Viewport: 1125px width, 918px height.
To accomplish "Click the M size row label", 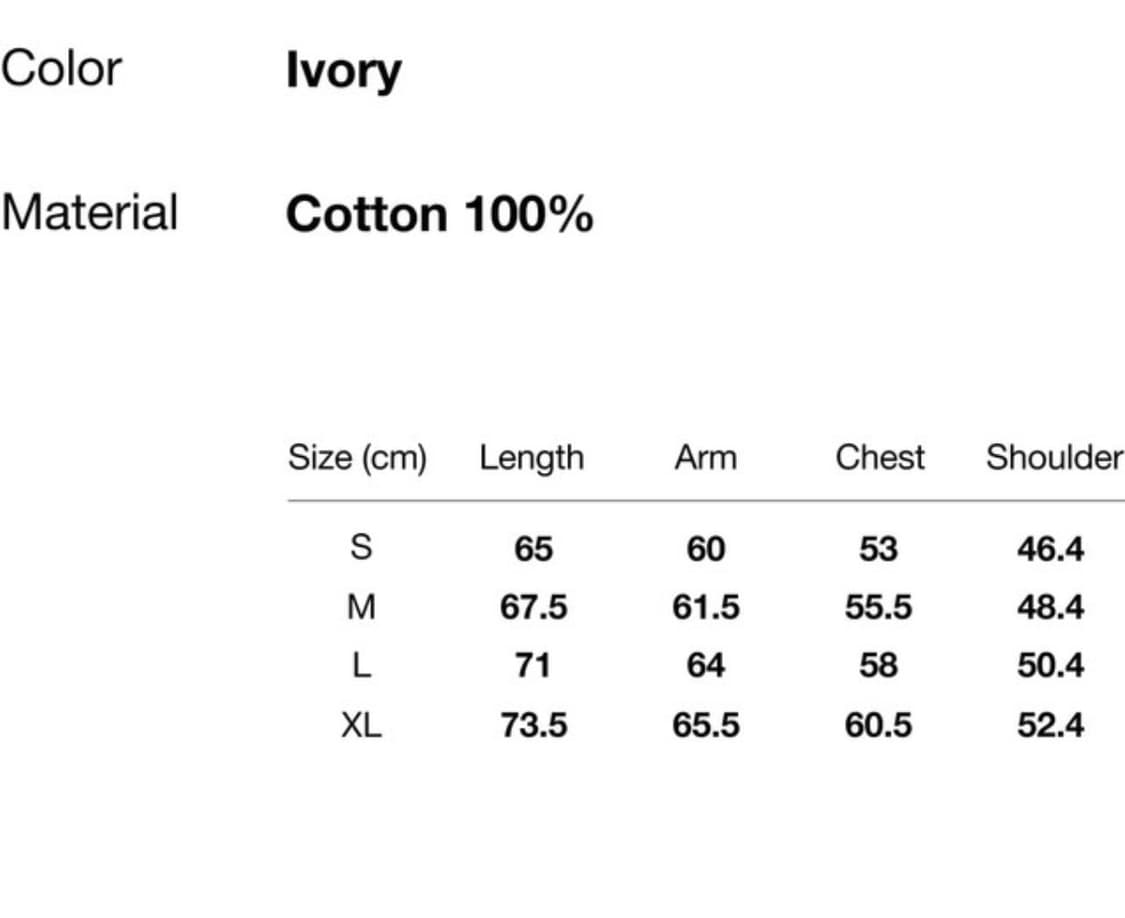I will pyautogui.click(x=361, y=607).
